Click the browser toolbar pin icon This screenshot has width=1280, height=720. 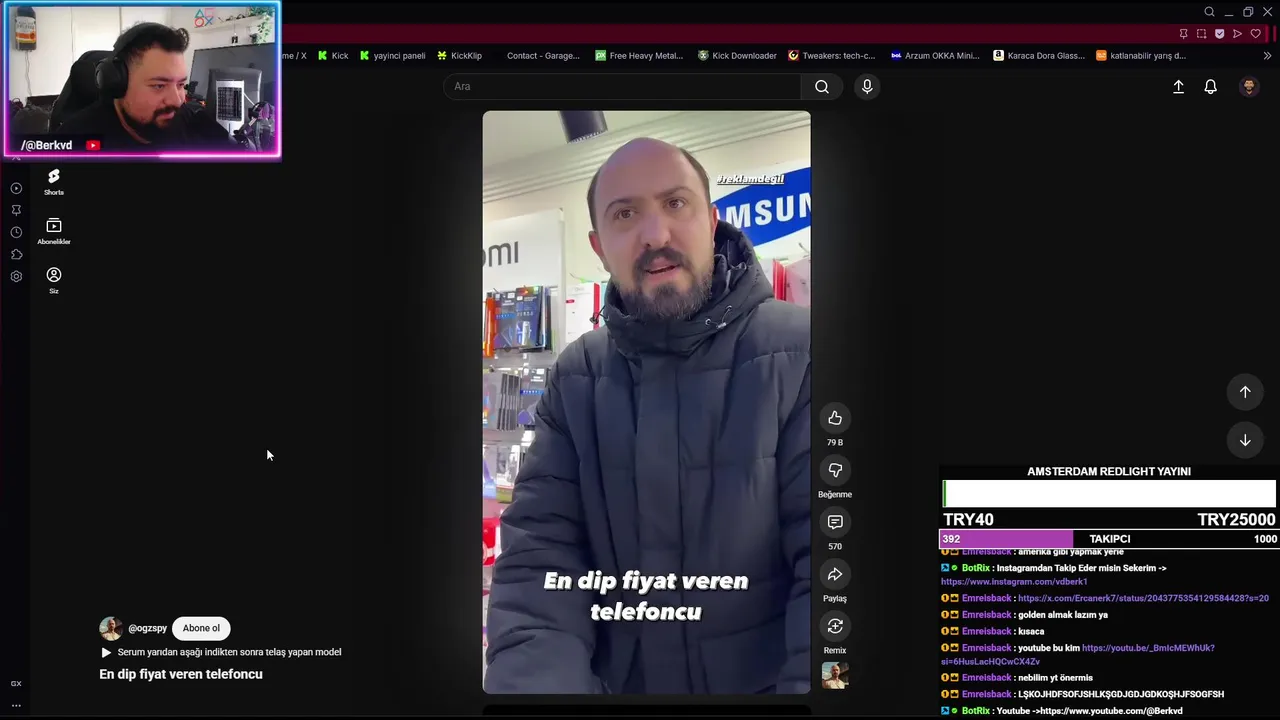pyautogui.click(x=1183, y=34)
